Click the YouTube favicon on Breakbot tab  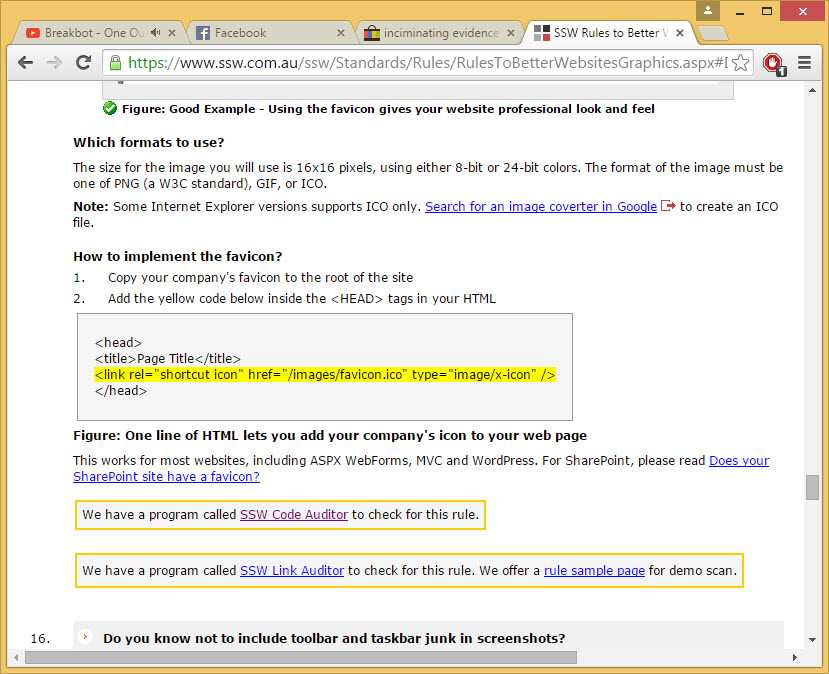[33, 33]
